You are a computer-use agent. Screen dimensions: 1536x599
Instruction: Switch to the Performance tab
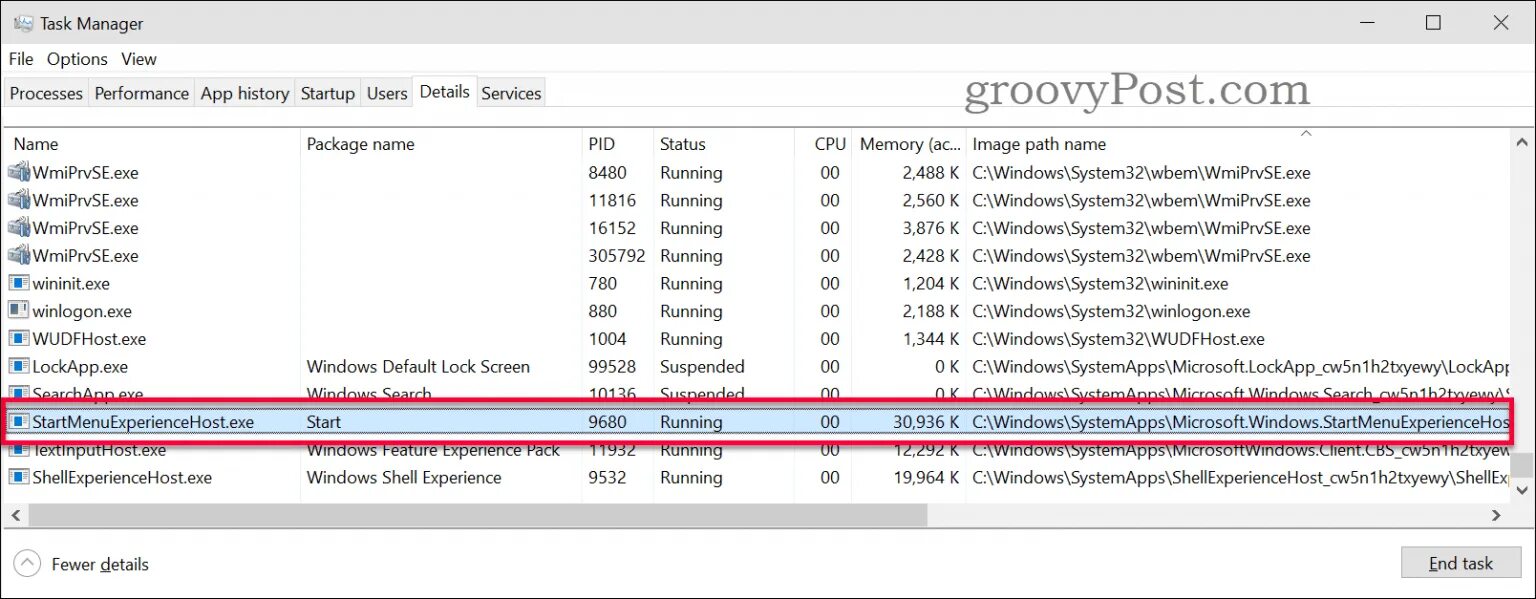point(141,93)
